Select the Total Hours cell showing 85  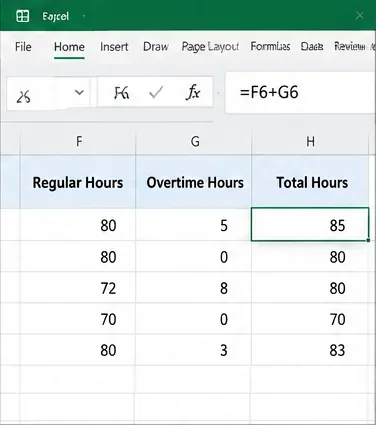[x=310, y=224]
